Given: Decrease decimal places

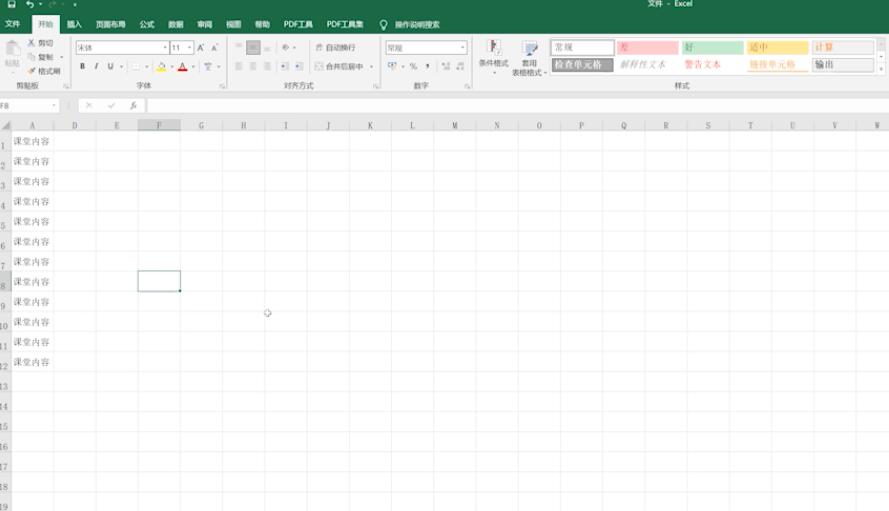Looking at the screenshot, I should tap(460, 66).
